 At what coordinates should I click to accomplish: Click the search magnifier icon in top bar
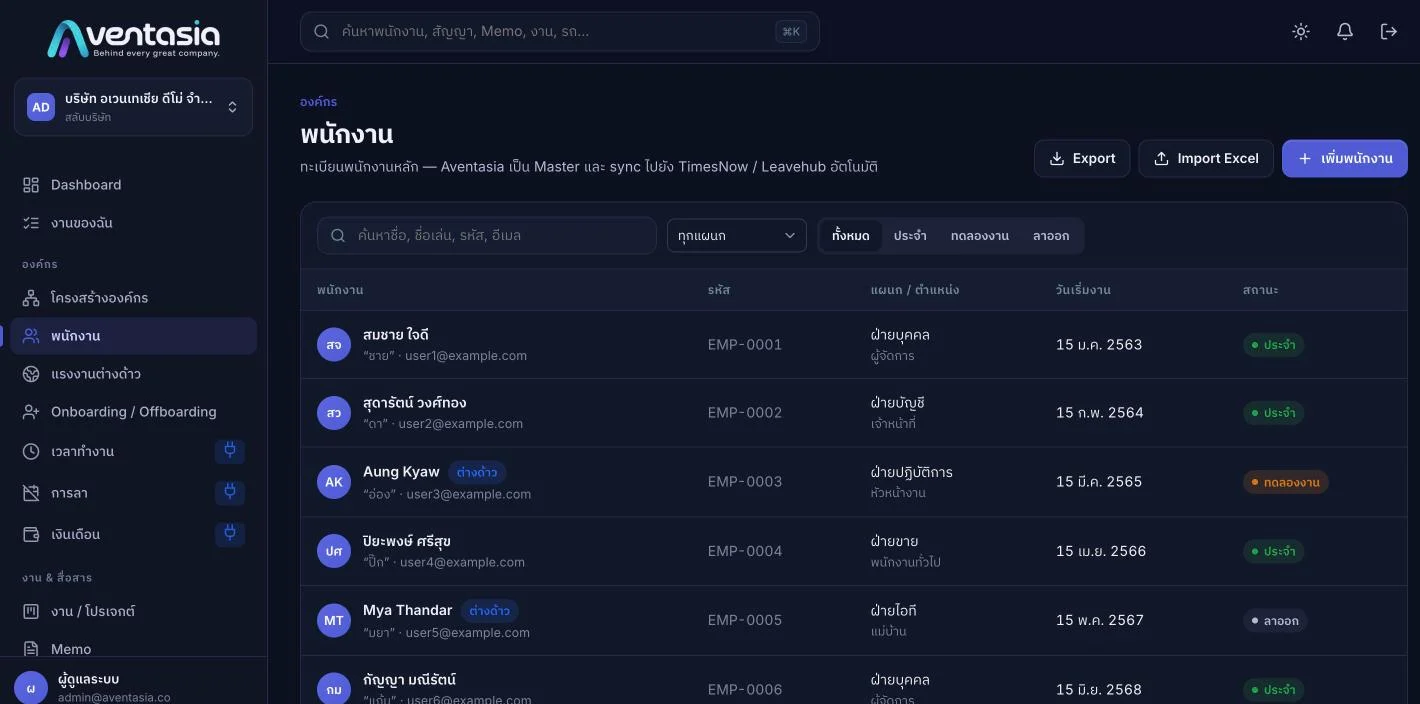tap(322, 32)
